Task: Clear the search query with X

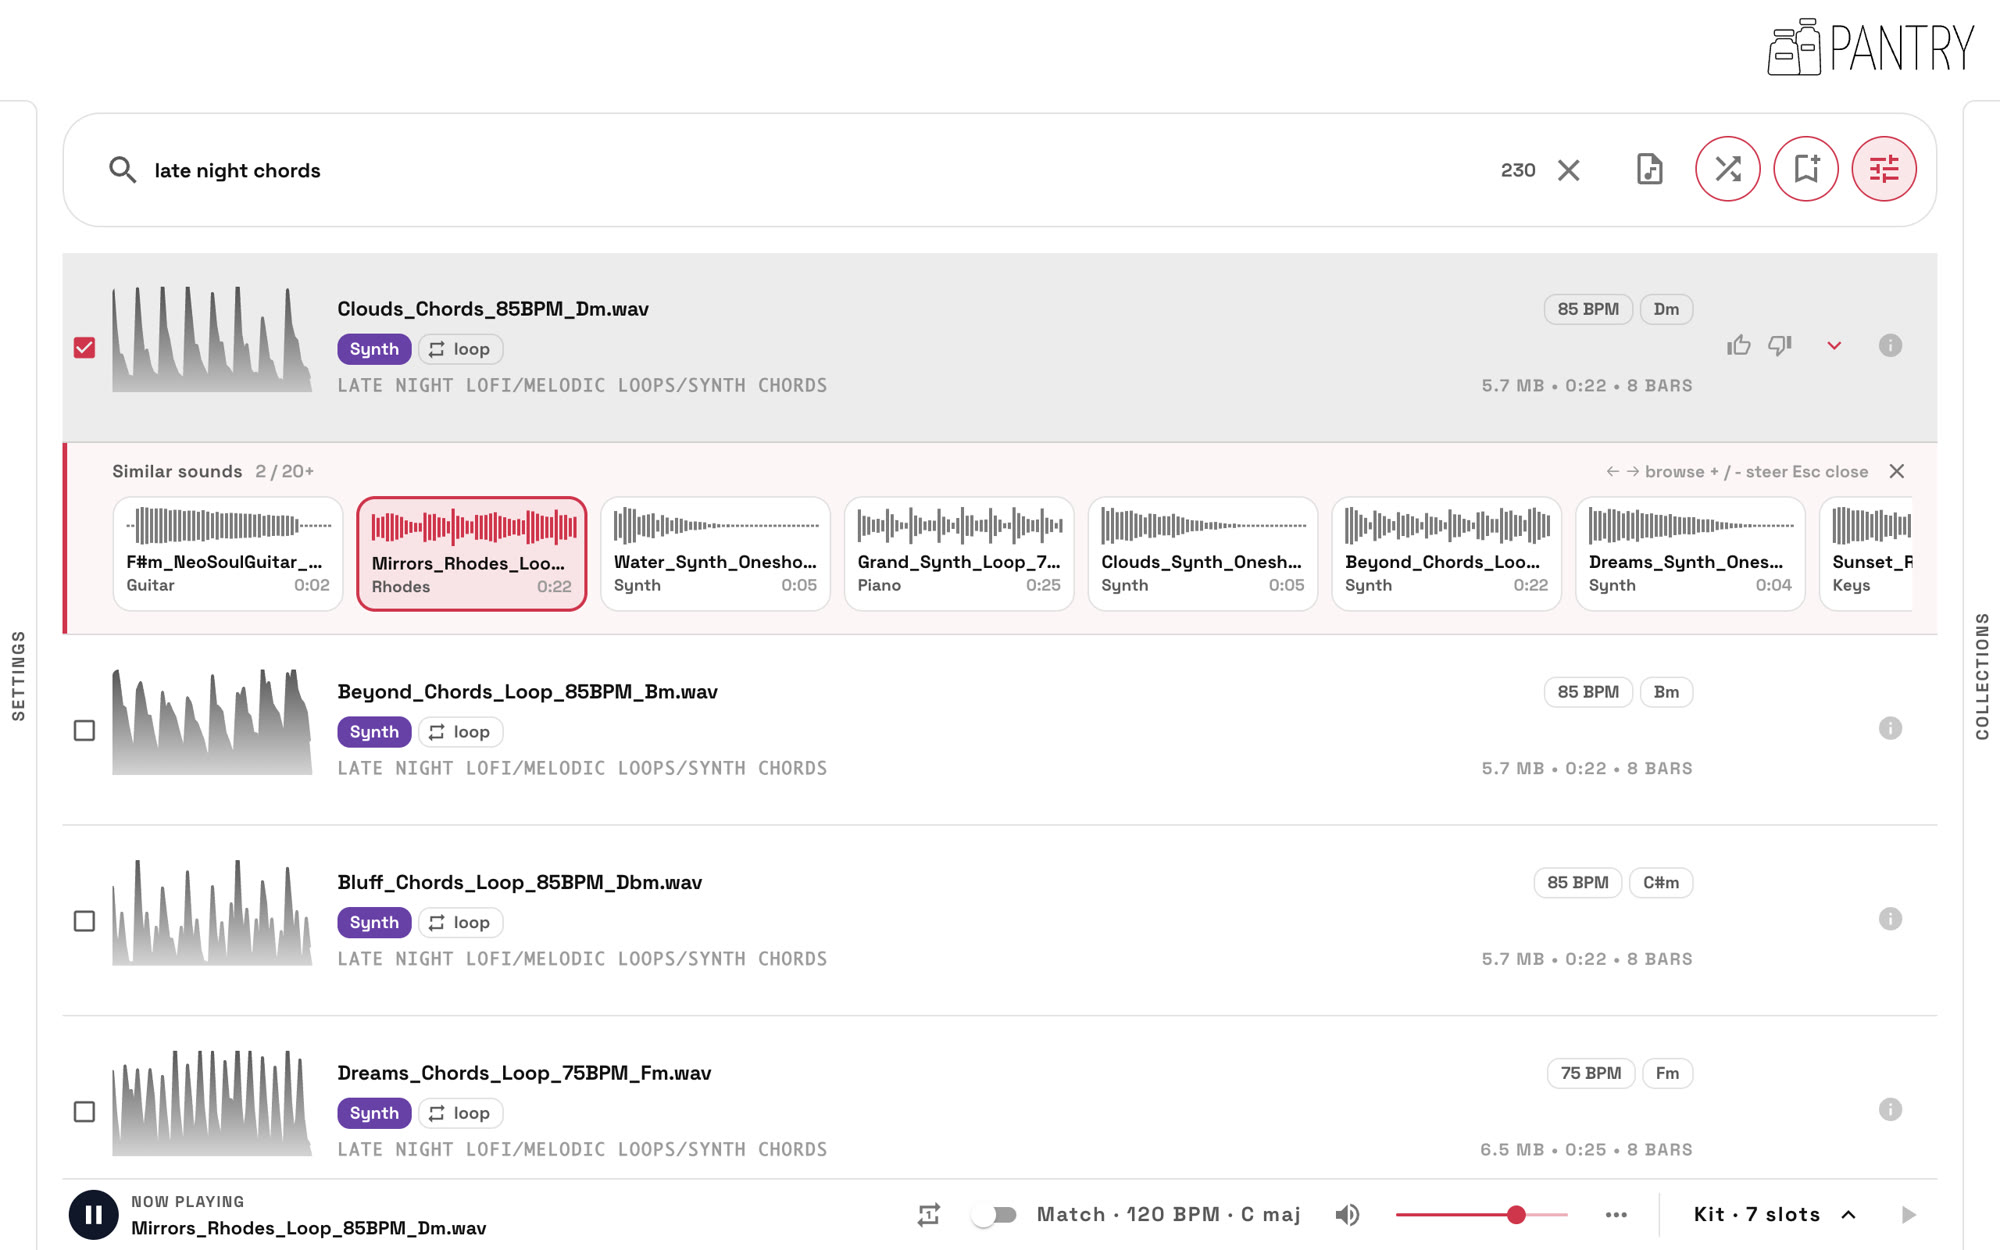Action: coord(1568,170)
